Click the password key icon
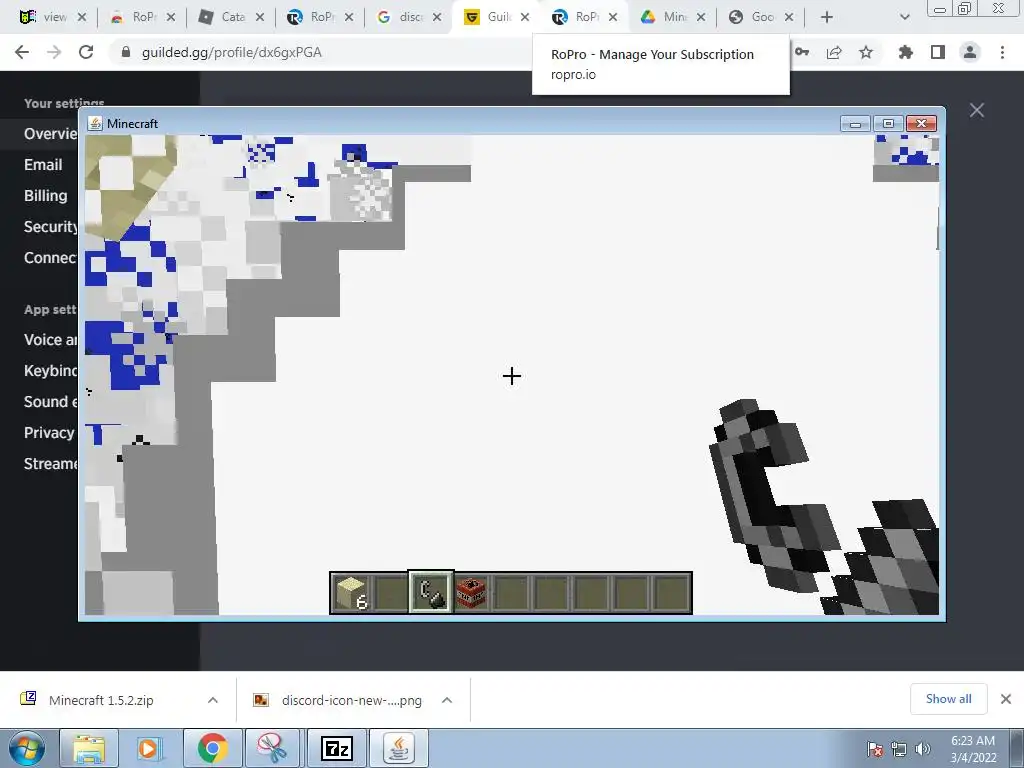The height and width of the screenshot is (768, 1024). (x=802, y=52)
